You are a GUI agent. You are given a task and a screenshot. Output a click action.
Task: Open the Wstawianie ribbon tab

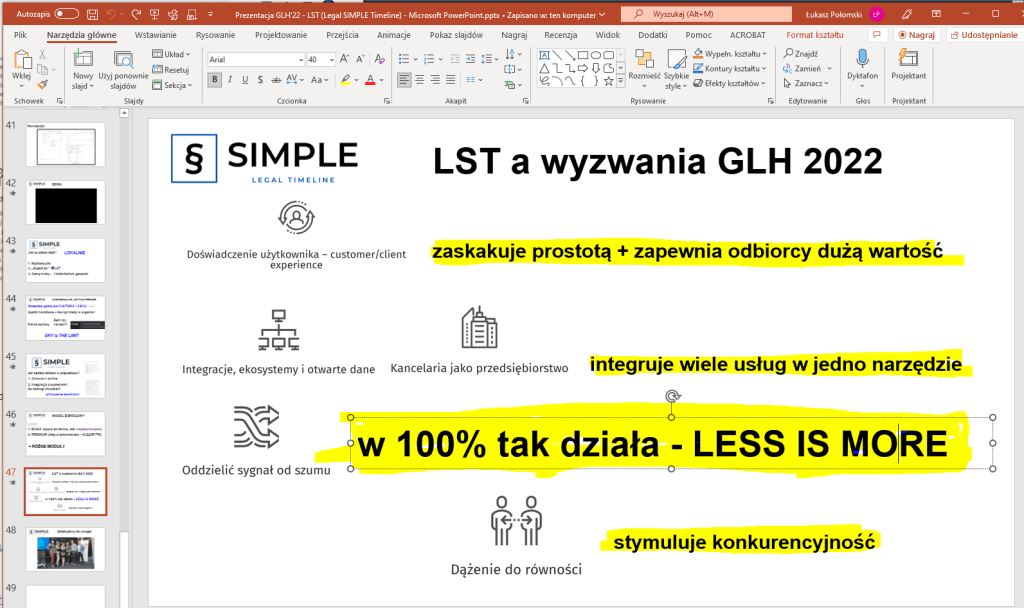coord(155,35)
